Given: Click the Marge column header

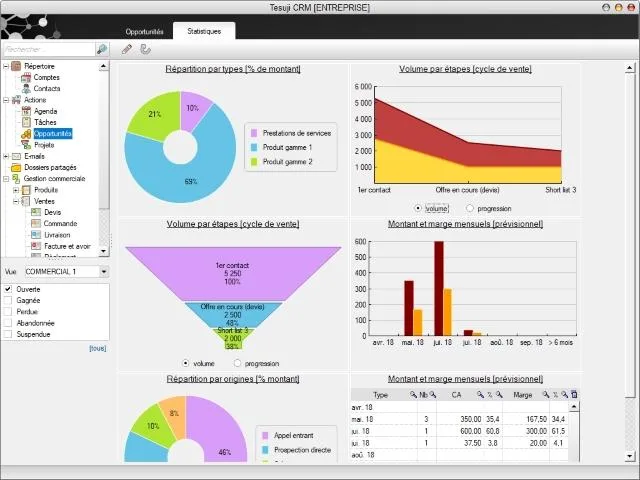Looking at the screenshot, I should (x=522, y=395).
